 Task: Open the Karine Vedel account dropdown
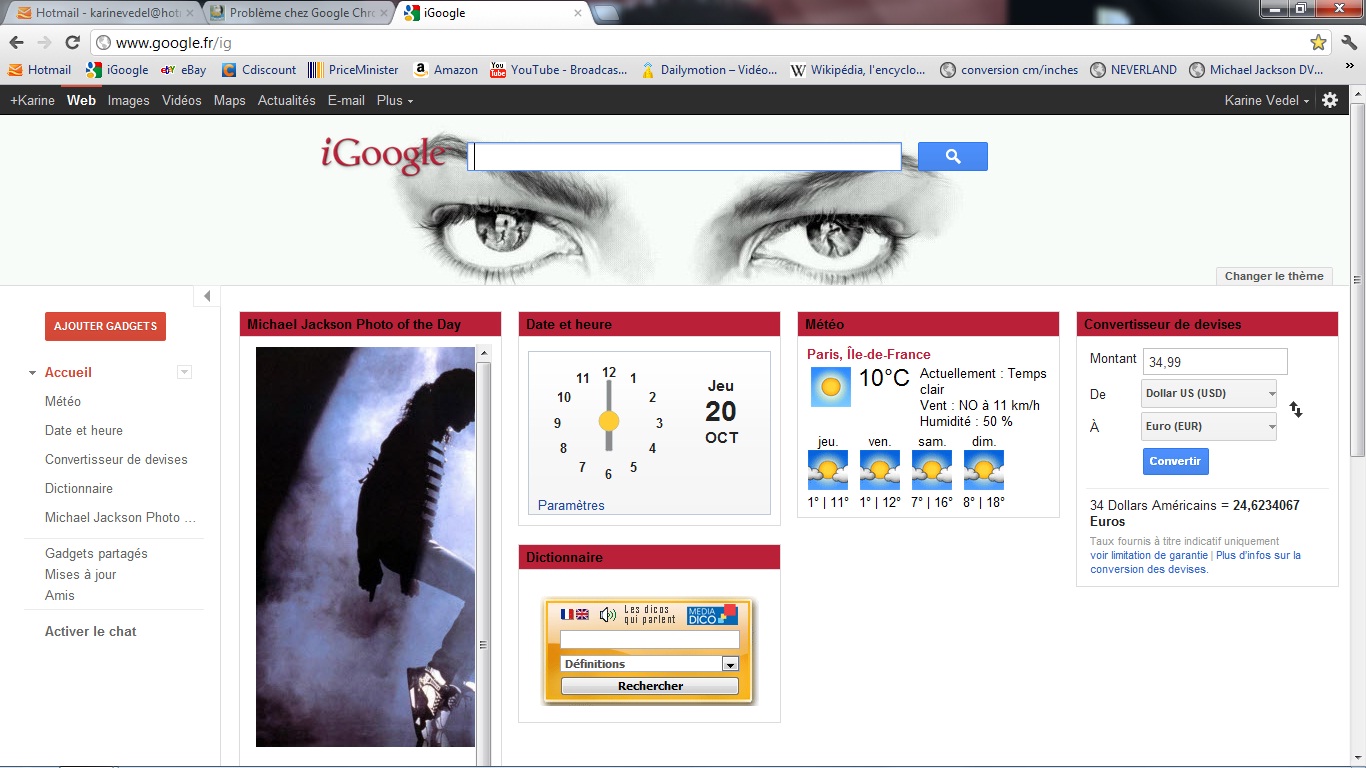tap(1267, 100)
